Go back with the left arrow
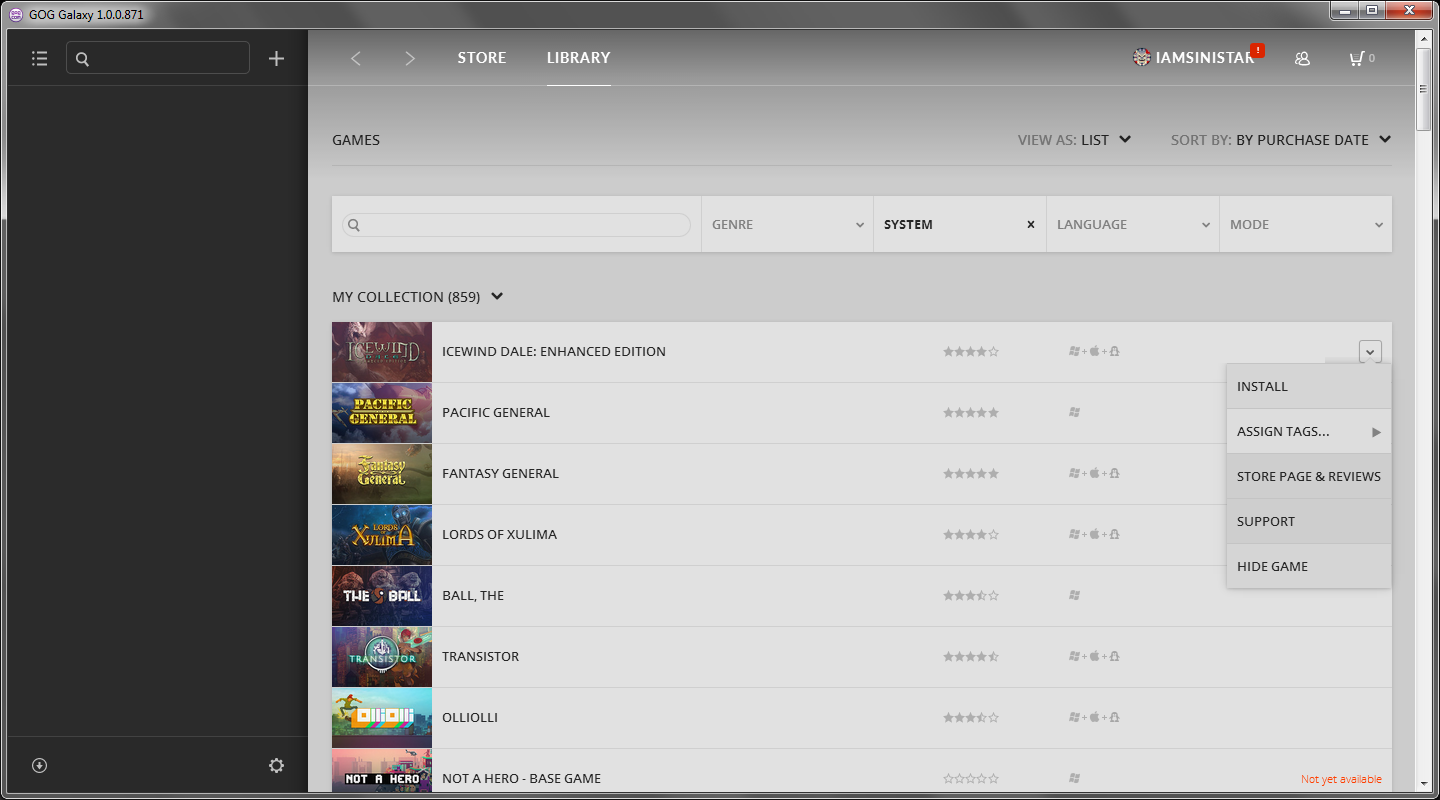This screenshot has width=1440, height=800. tap(356, 58)
